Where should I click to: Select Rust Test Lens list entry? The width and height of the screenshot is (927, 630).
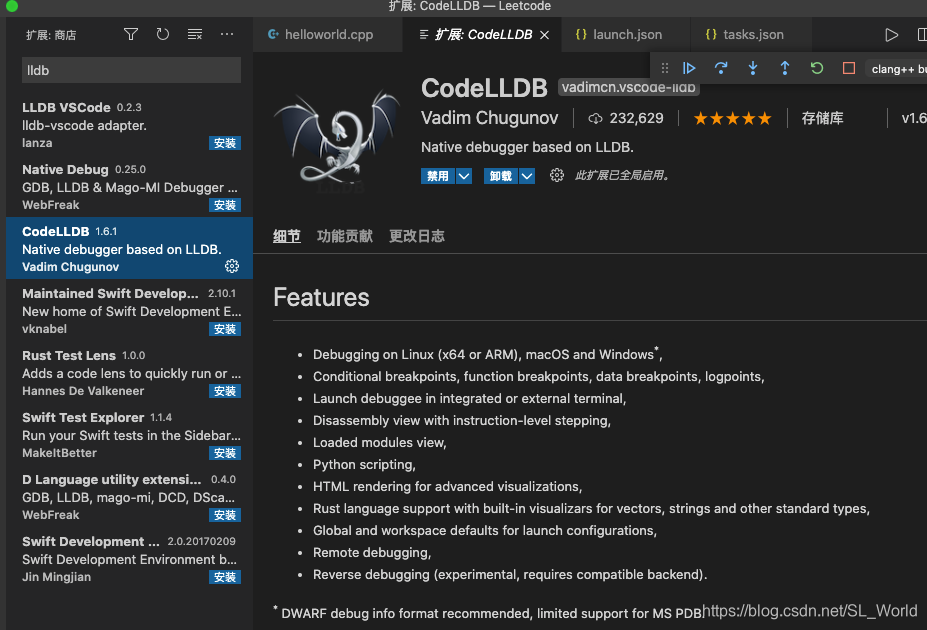pyautogui.click(x=129, y=372)
